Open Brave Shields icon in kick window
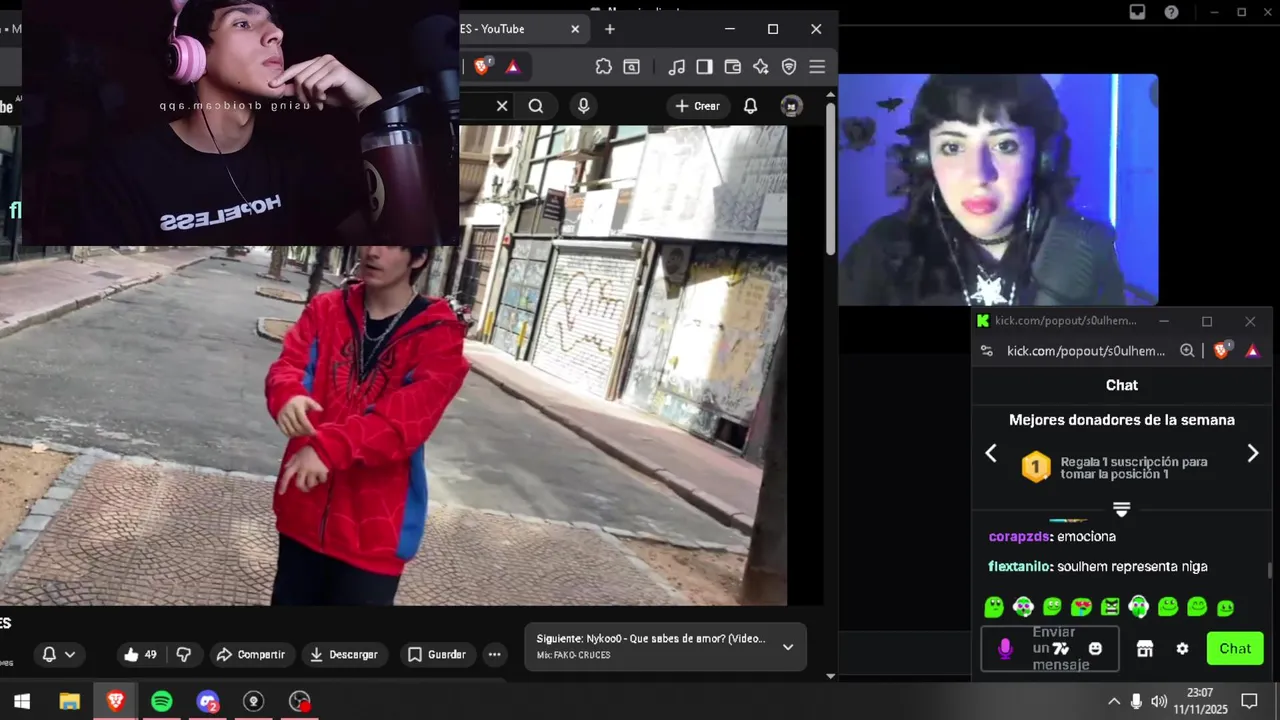This screenshot has width=1280, height=720. coord(1221,351)
